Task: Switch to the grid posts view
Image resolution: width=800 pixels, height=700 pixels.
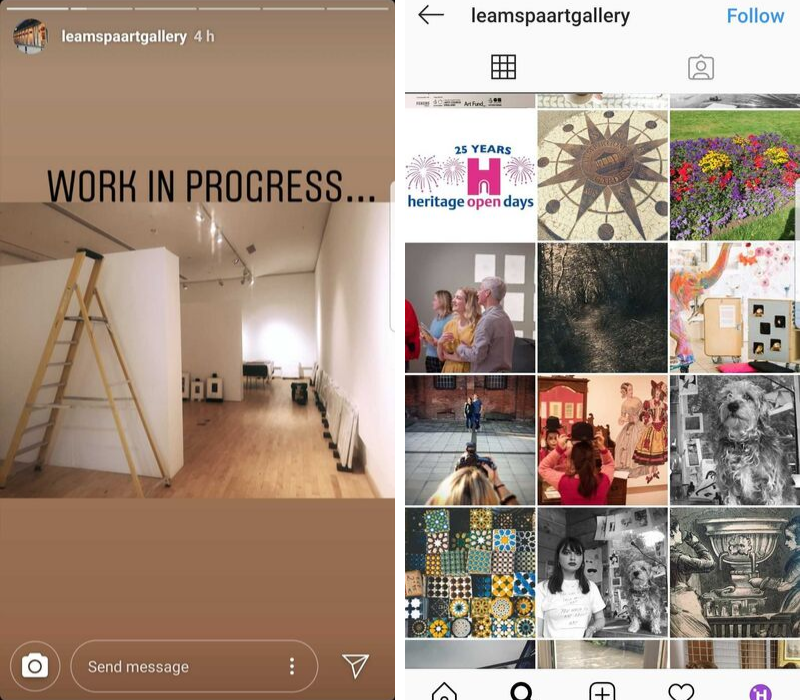Action: click(x=504, y=67)
